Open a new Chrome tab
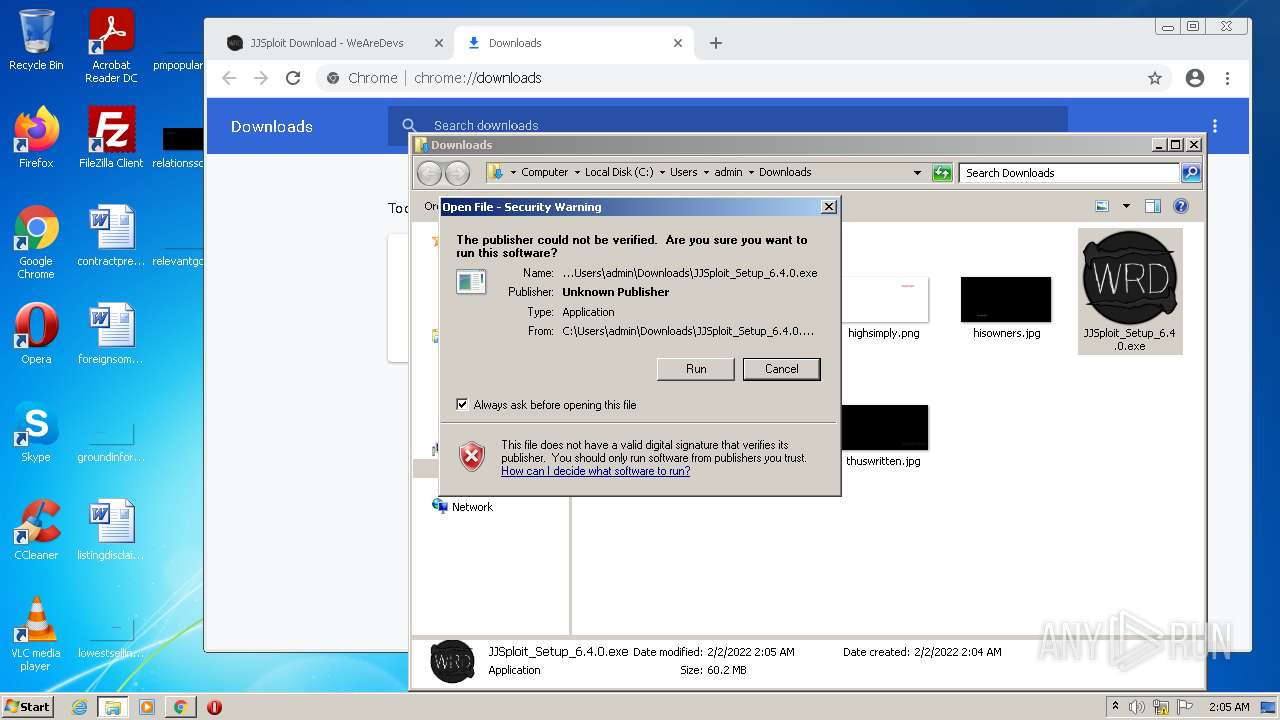This screenshot has height=720, width=1280. point(715,43)
